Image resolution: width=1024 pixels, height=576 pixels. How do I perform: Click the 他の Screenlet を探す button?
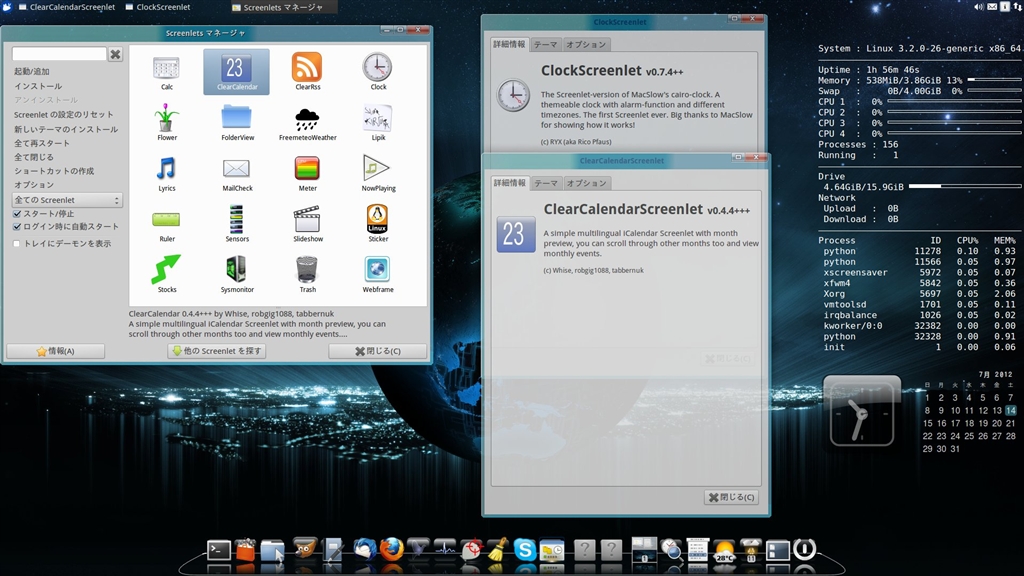[217, 351]
